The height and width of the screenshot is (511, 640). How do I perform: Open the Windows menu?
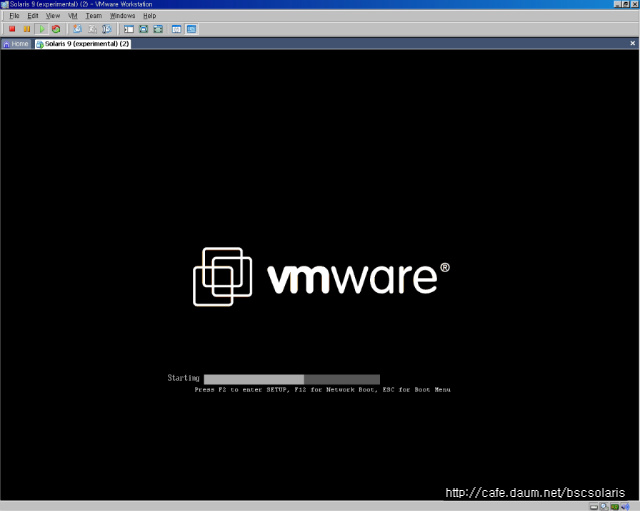[x=122, y=16]
